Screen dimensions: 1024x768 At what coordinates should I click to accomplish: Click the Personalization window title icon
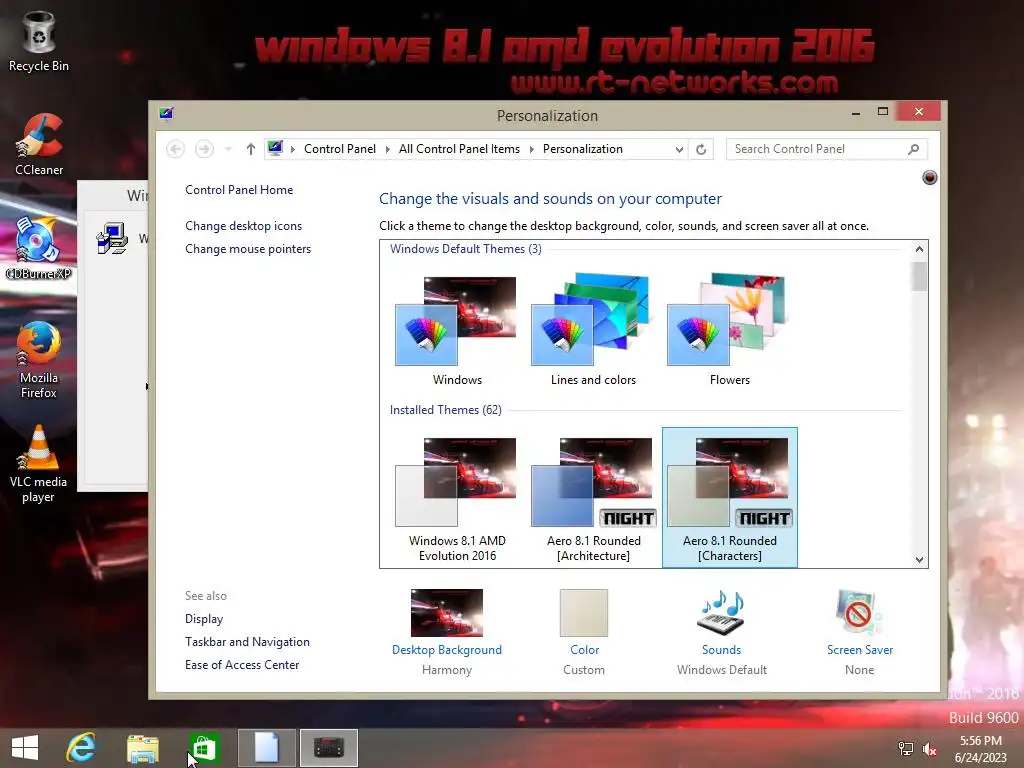[x=166, y=114]
